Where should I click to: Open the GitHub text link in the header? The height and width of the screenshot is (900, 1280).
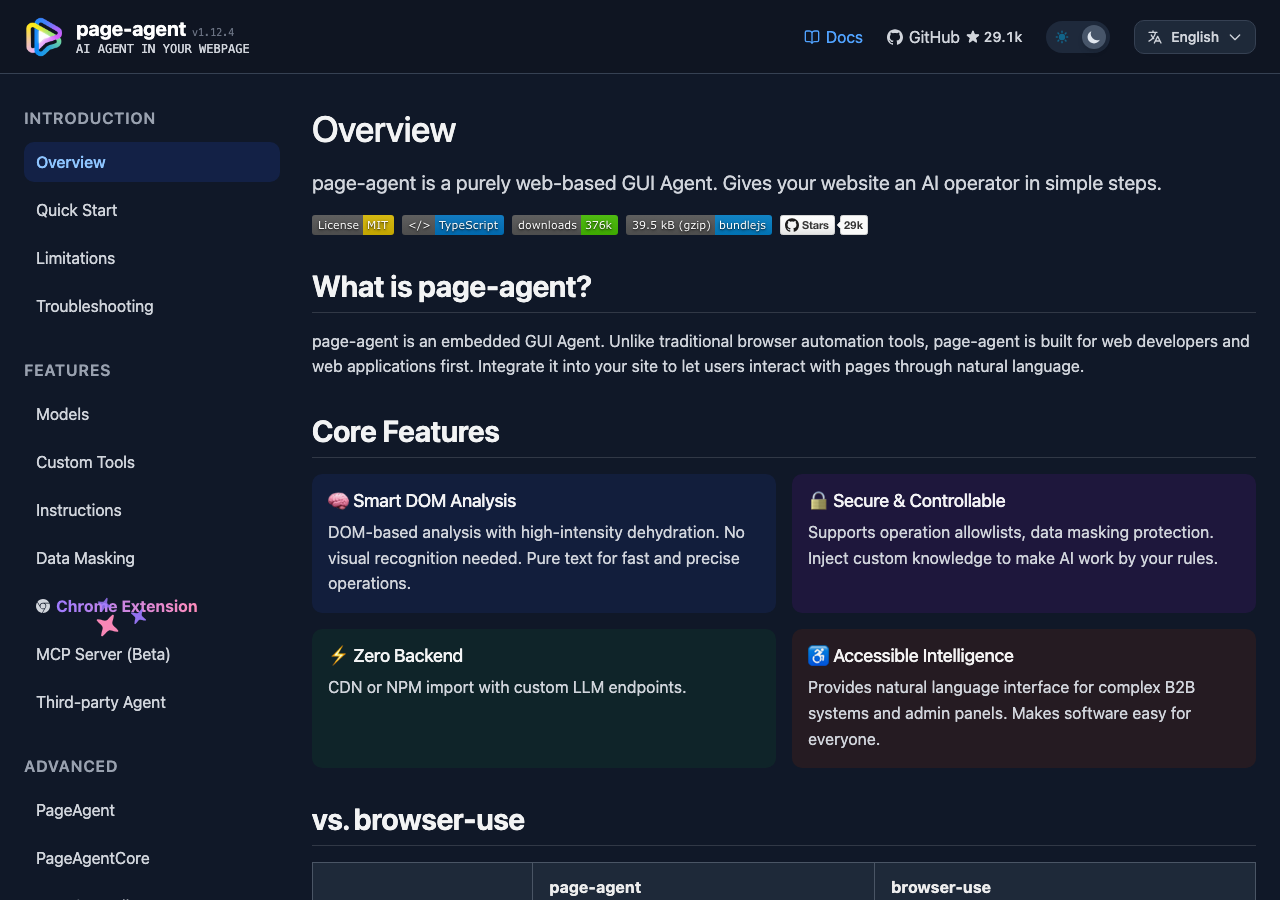[x=934, y=37]
